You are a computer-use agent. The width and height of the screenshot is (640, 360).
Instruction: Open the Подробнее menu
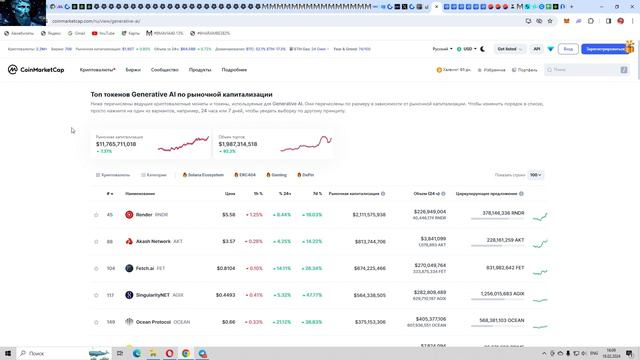(x=234, y=70)
